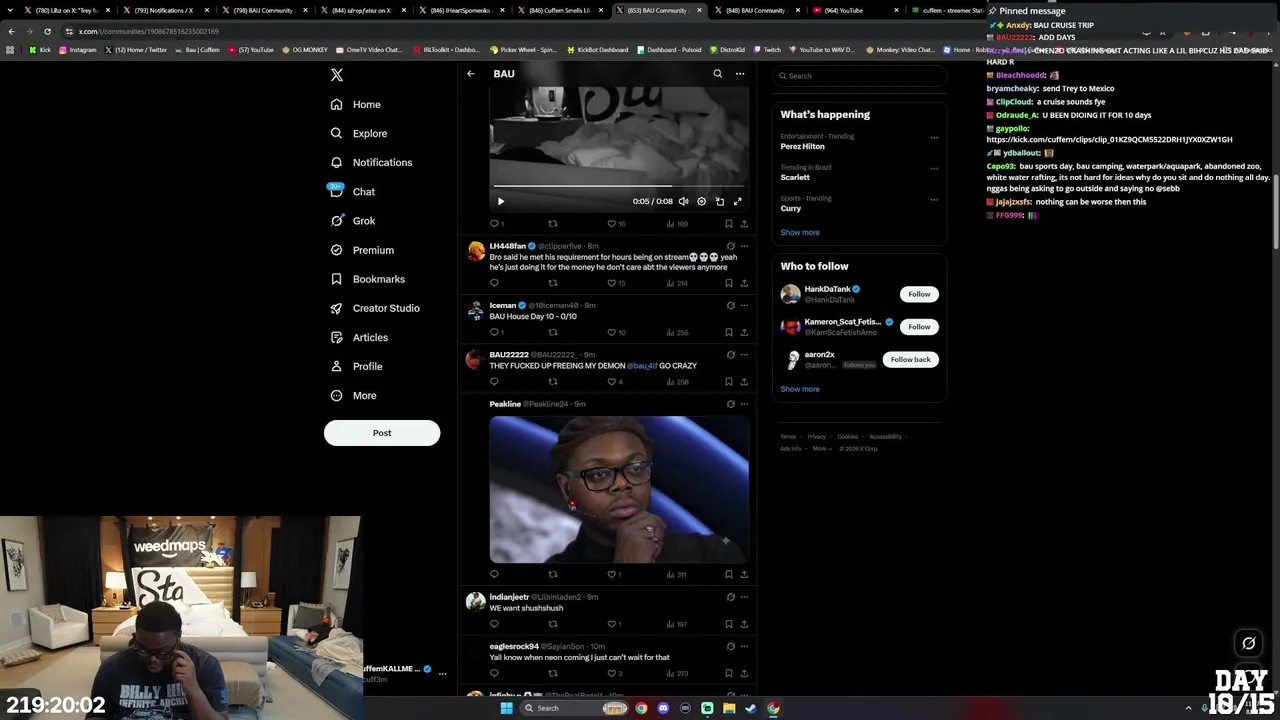Open the Curry trending topic
Viewport: 1280px width, 720px height.
pyautogui.click(x=790, y=208)
